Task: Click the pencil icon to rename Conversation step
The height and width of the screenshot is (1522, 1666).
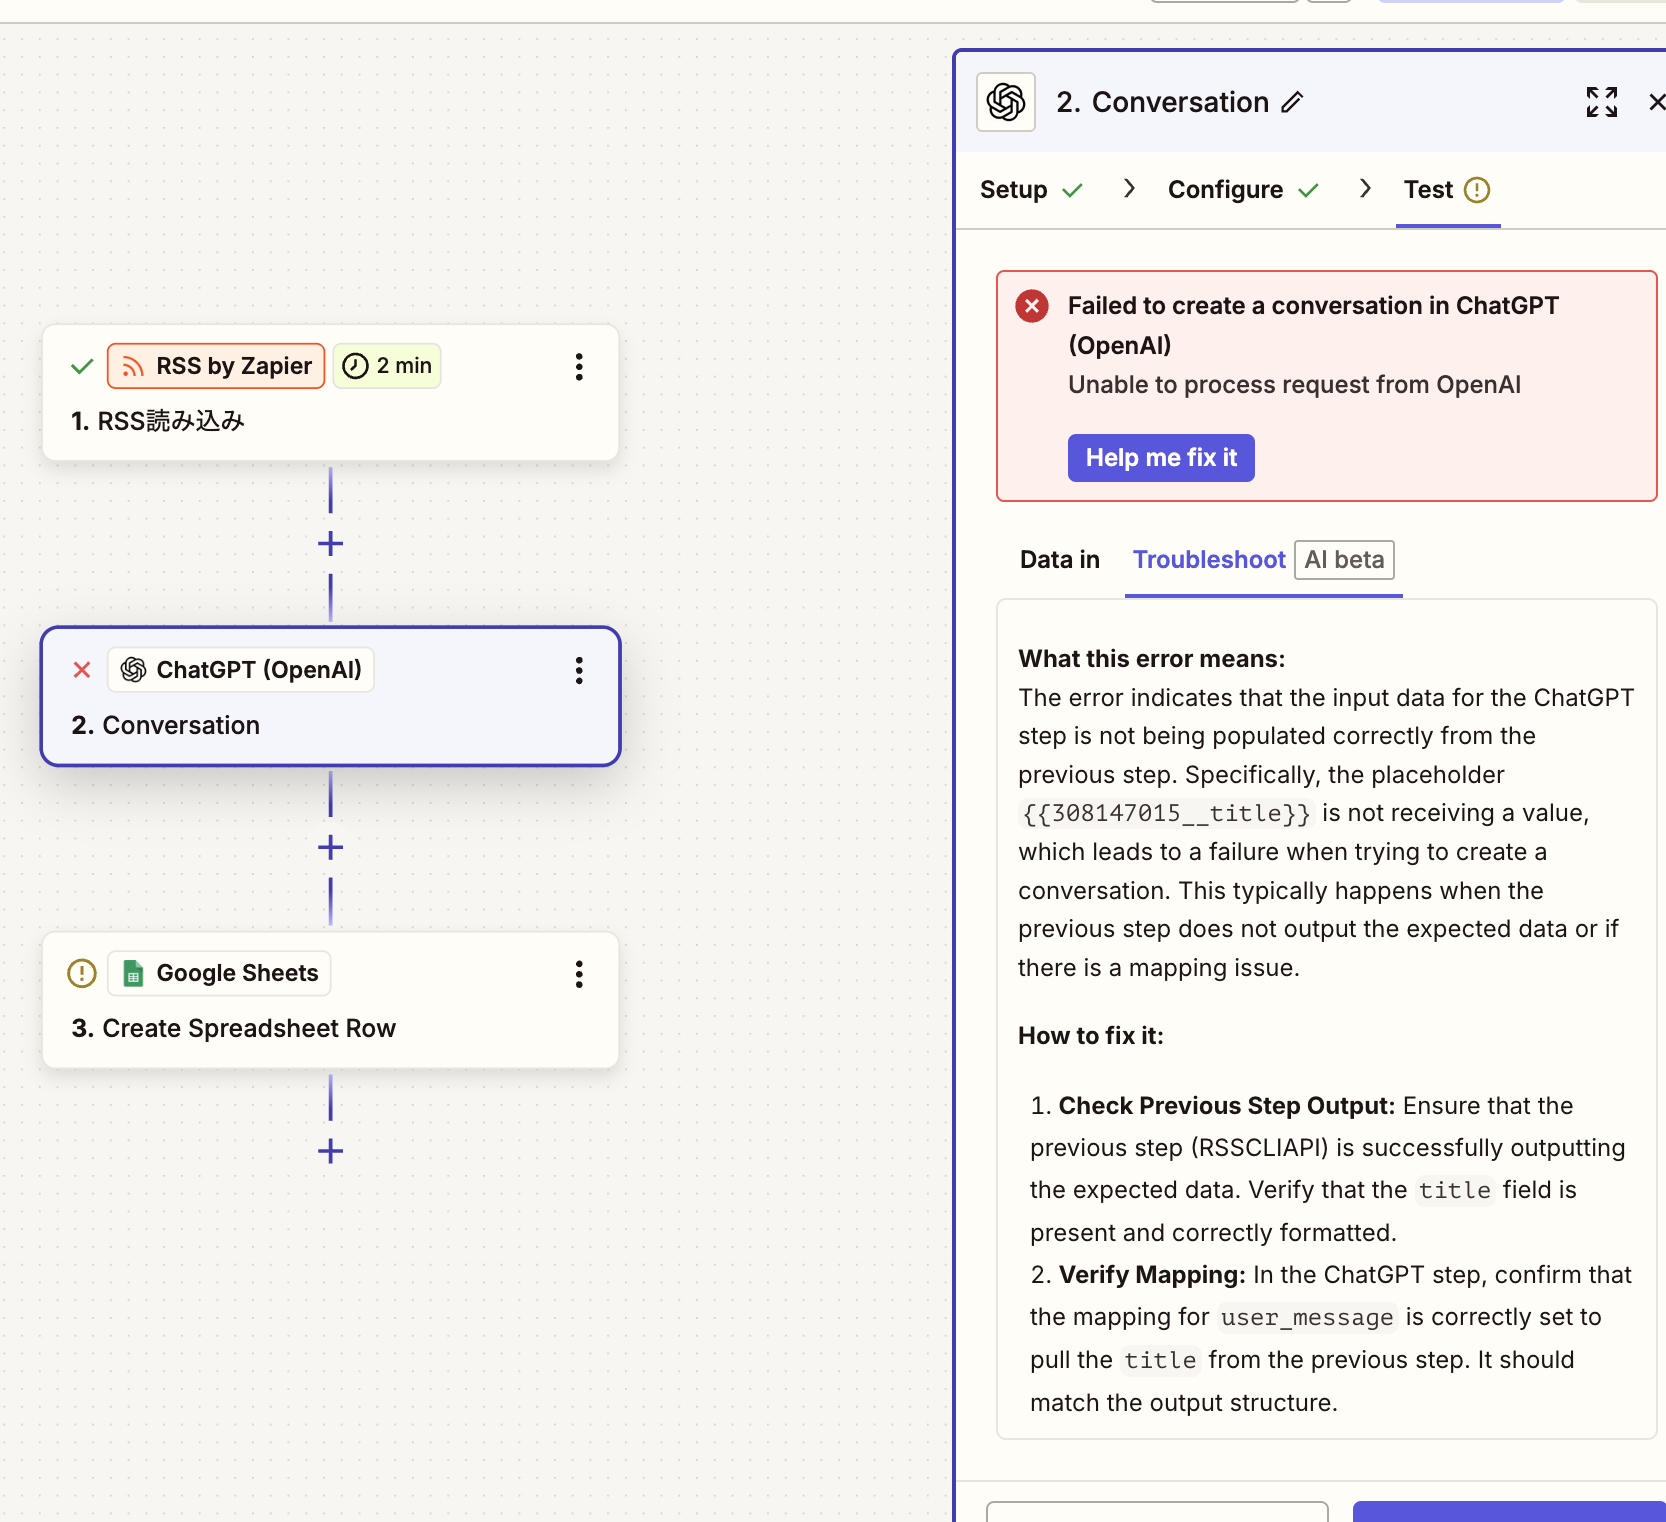Action: pos(1292,102)
